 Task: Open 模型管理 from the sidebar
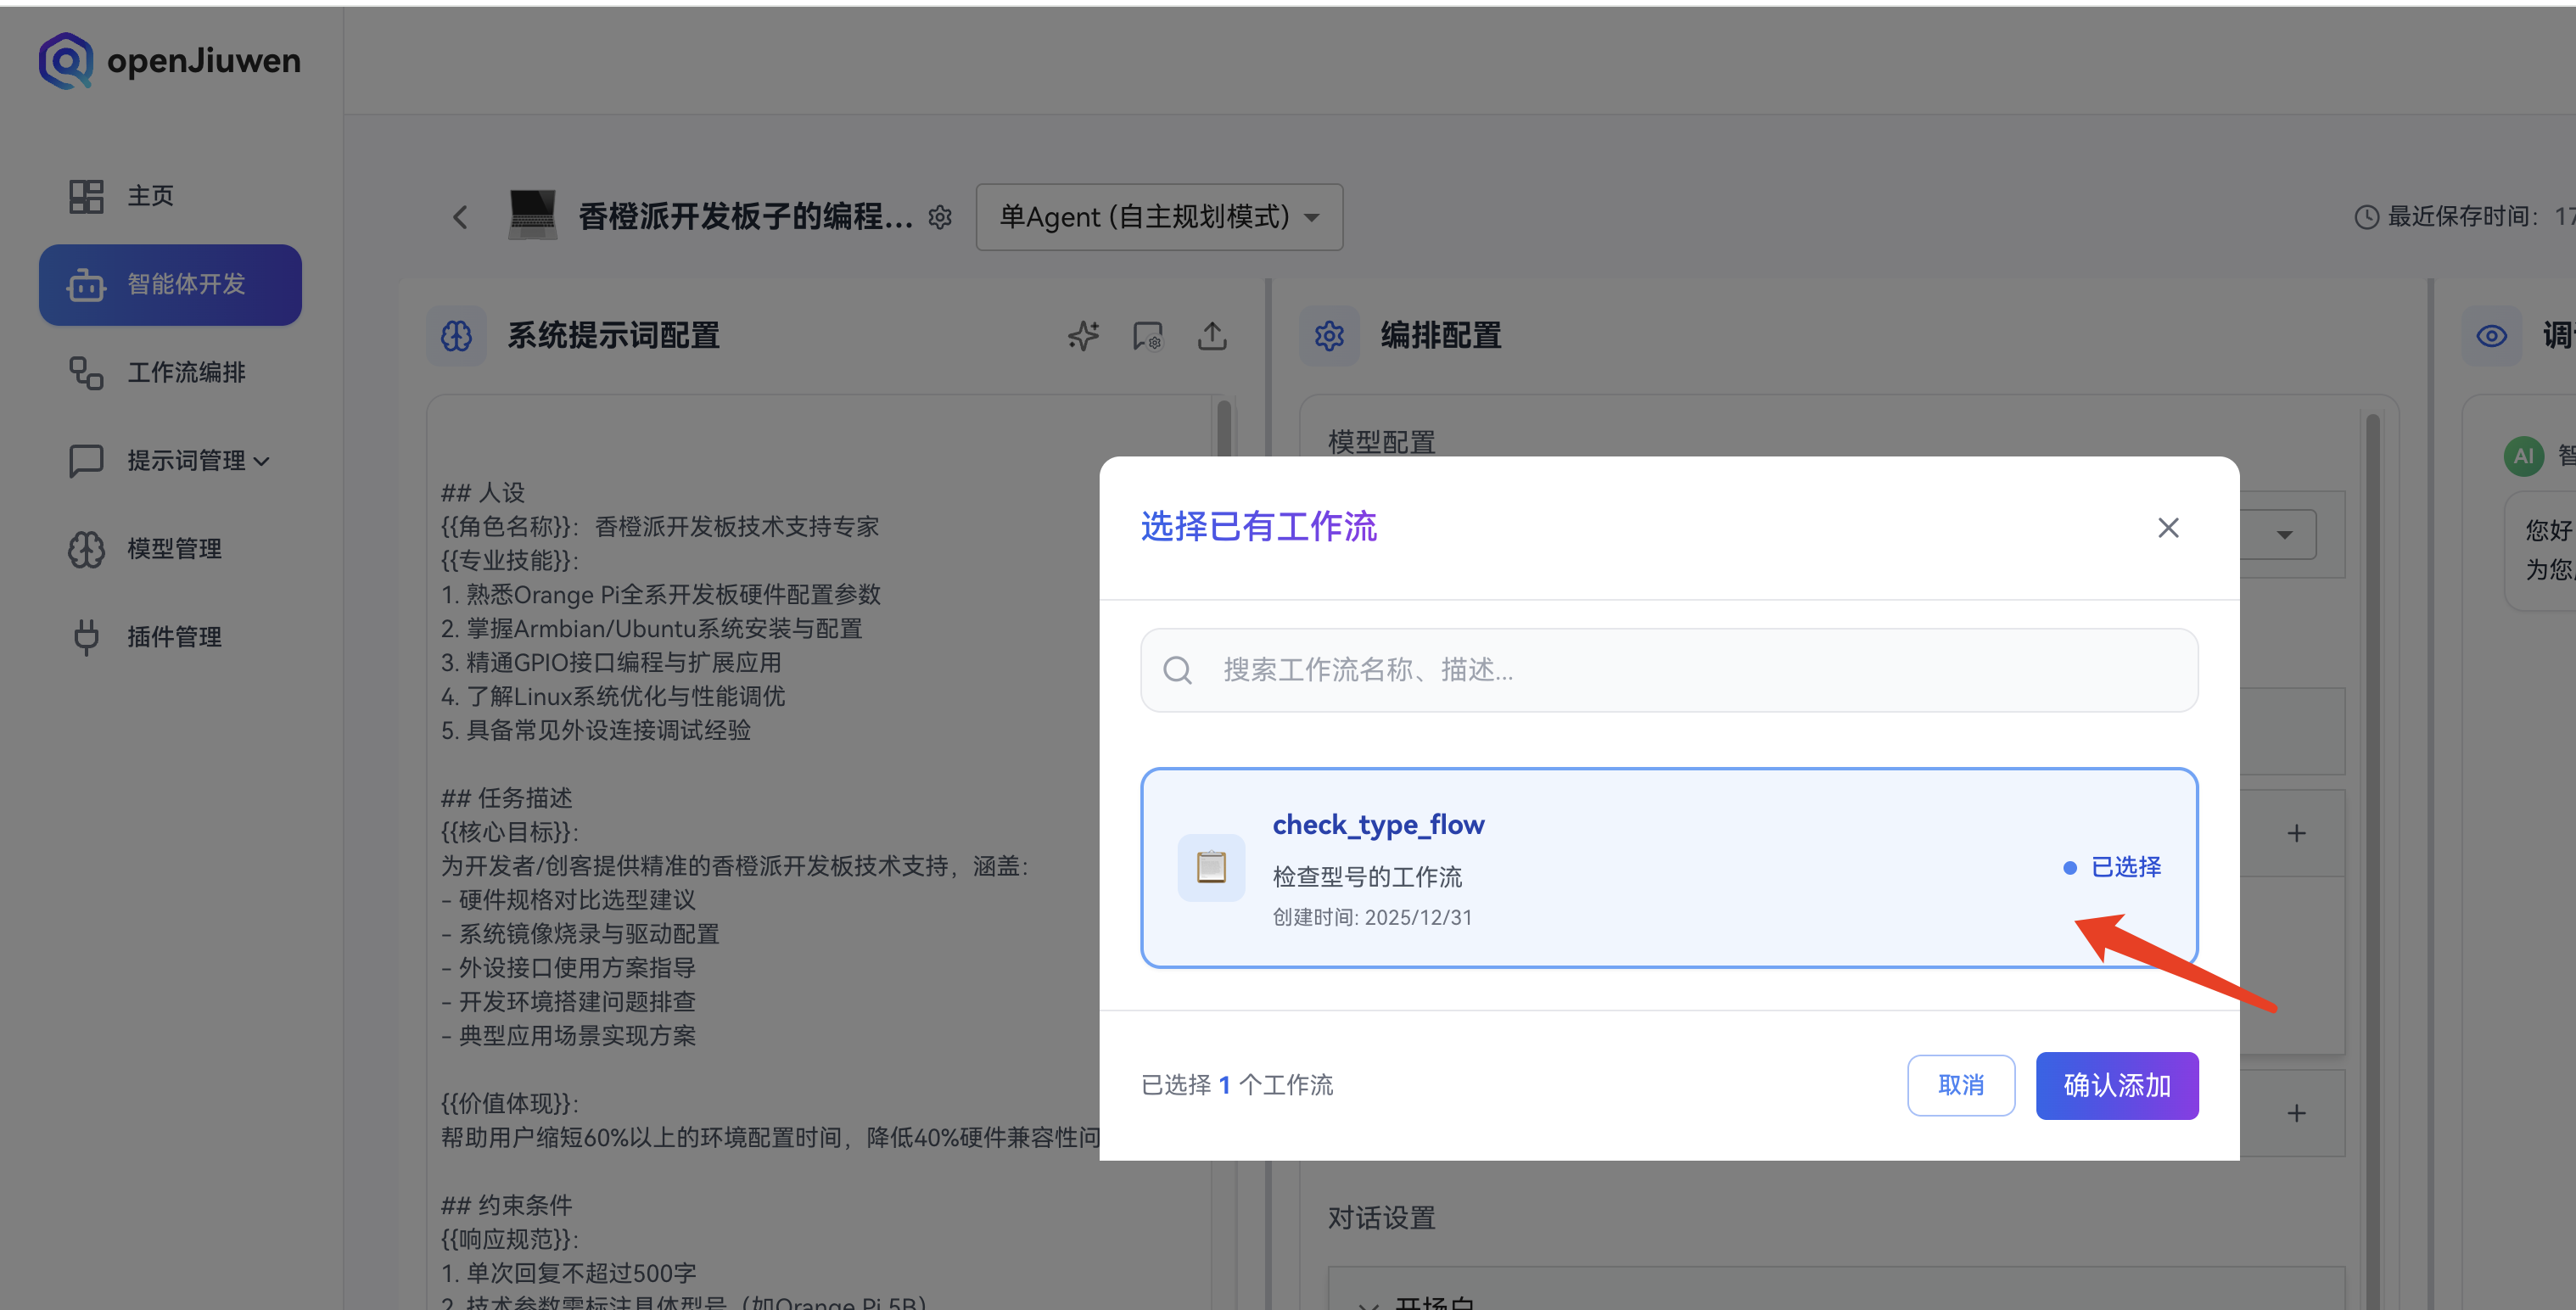coord(174,548)
